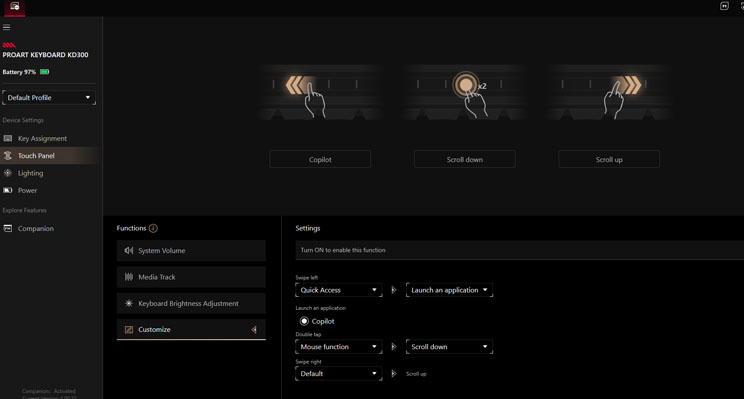Go to Key Assignment settings

(x=42, y=139)
